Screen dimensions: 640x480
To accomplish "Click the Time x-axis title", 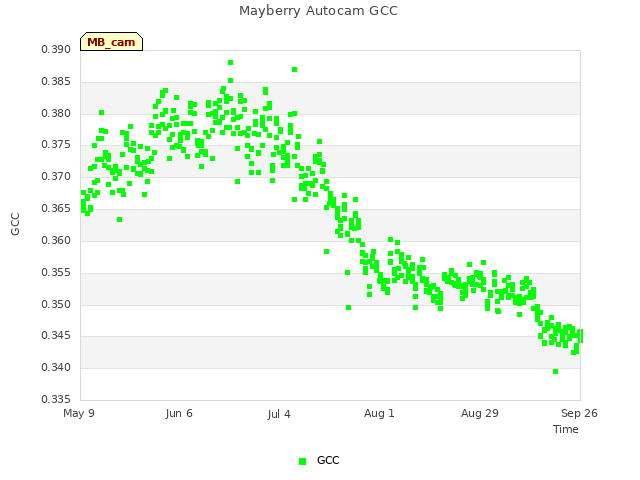I will (566, 429).
